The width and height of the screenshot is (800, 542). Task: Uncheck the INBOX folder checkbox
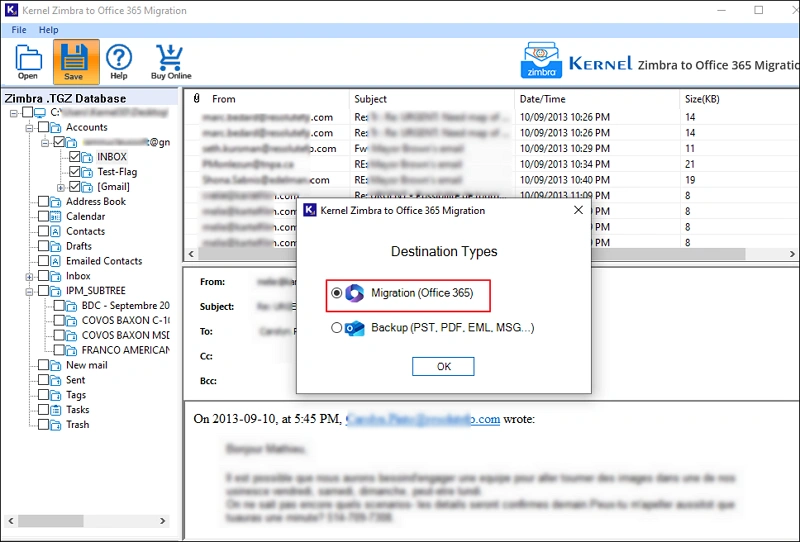tap(74, 157)
